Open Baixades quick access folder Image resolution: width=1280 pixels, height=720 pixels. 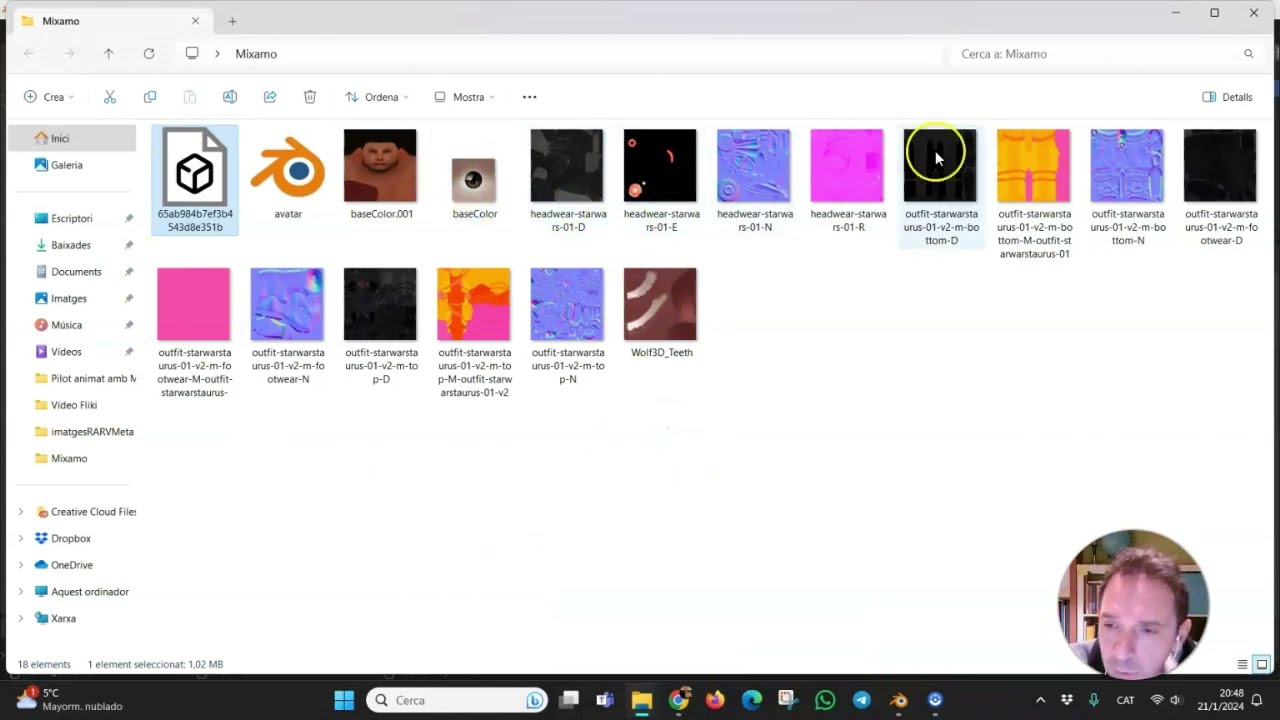point(71,245)
